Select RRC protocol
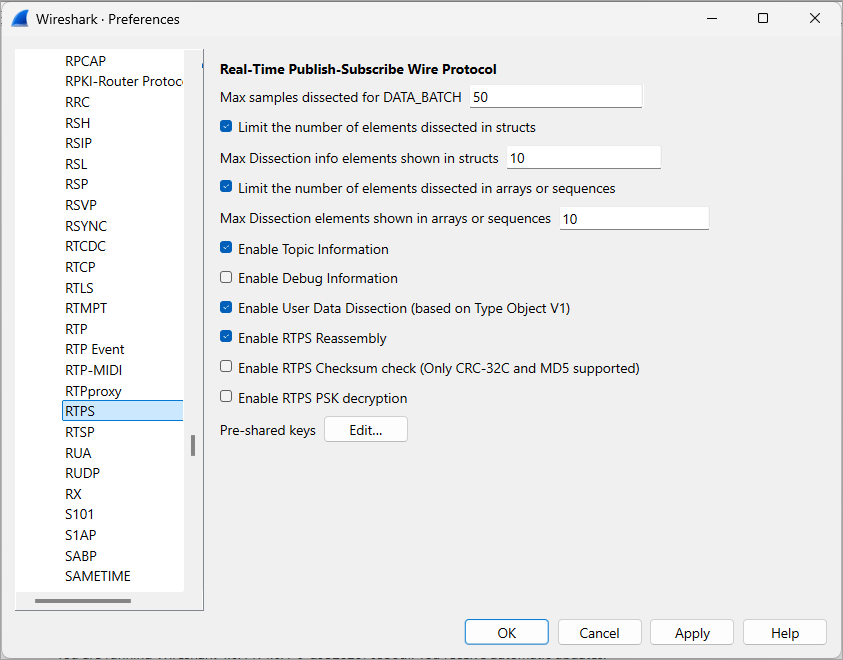This screenshot has width=843, height=660. [x=77, y=102]
